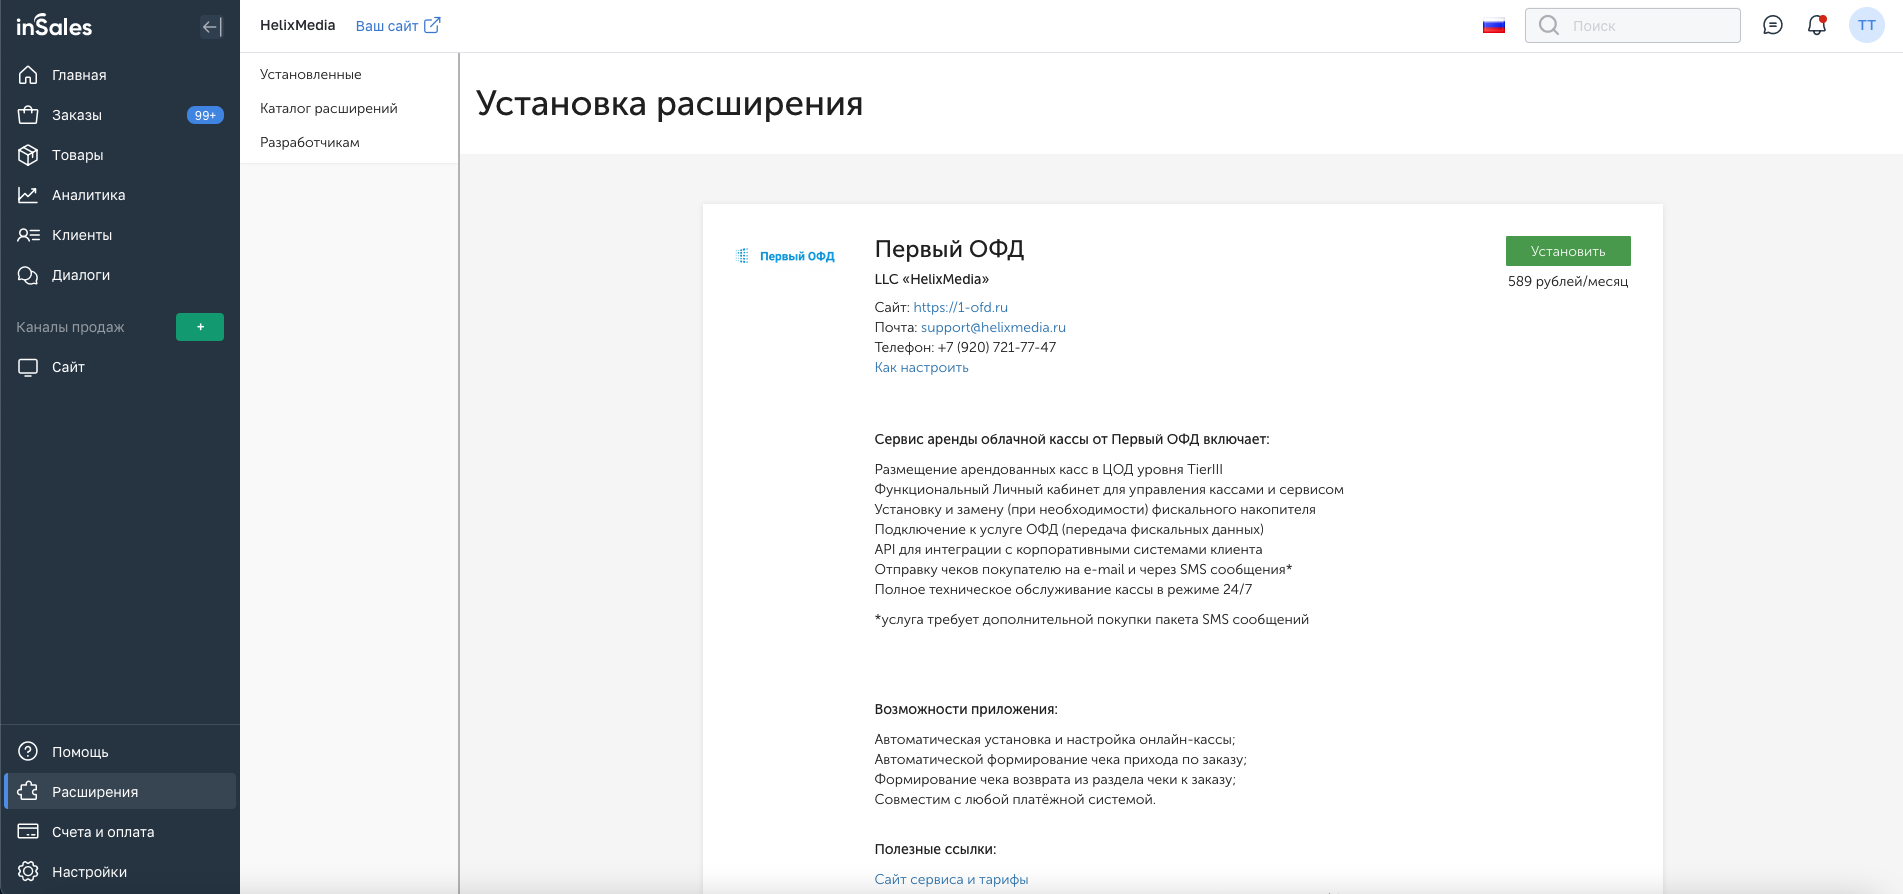Open the https://1-ofd.ru link

click(960, 307)
